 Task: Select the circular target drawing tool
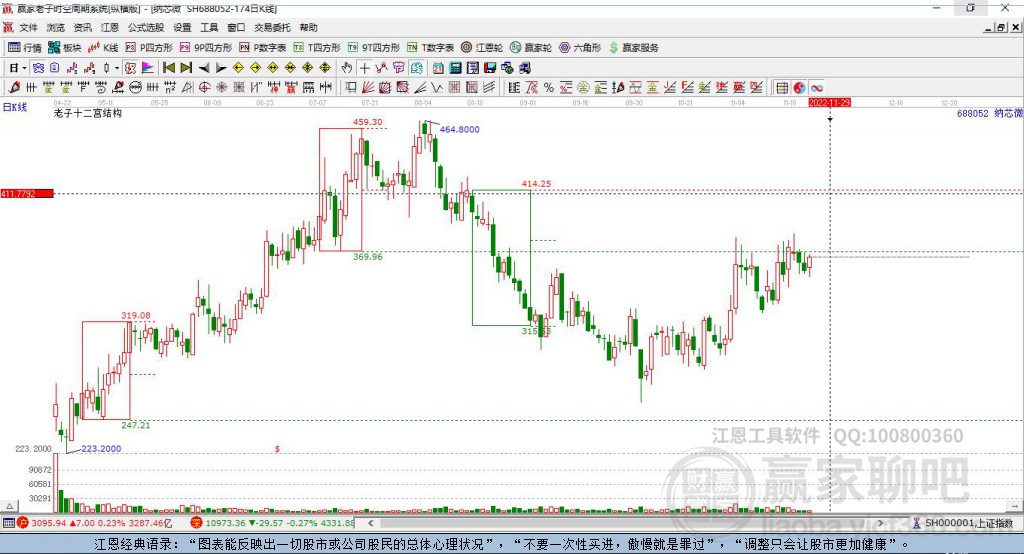[204, 88]
